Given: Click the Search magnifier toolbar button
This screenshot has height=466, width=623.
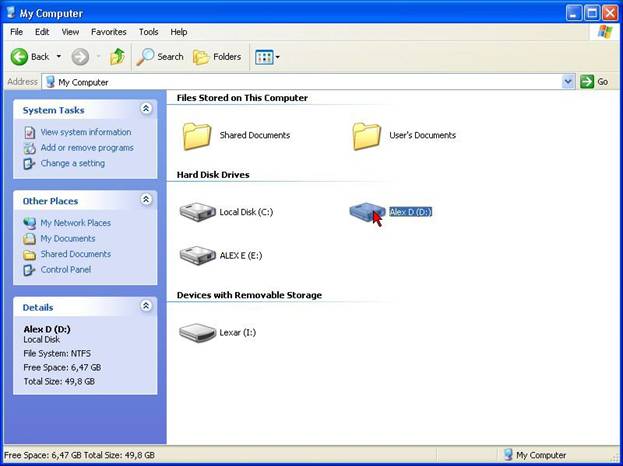Looking at the screenshot, I should click(x=160, y=57).
